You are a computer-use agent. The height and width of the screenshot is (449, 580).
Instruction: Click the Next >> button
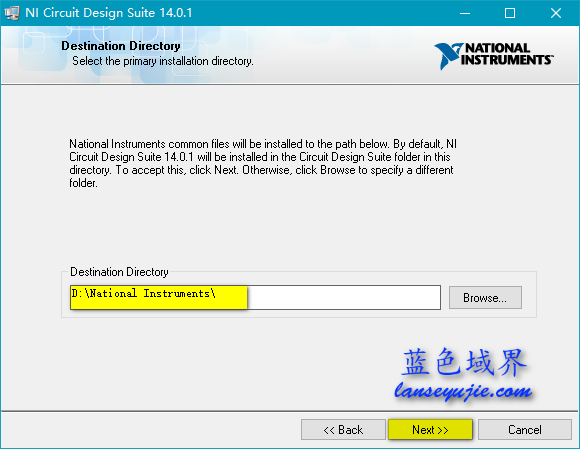tap(431, 429)
